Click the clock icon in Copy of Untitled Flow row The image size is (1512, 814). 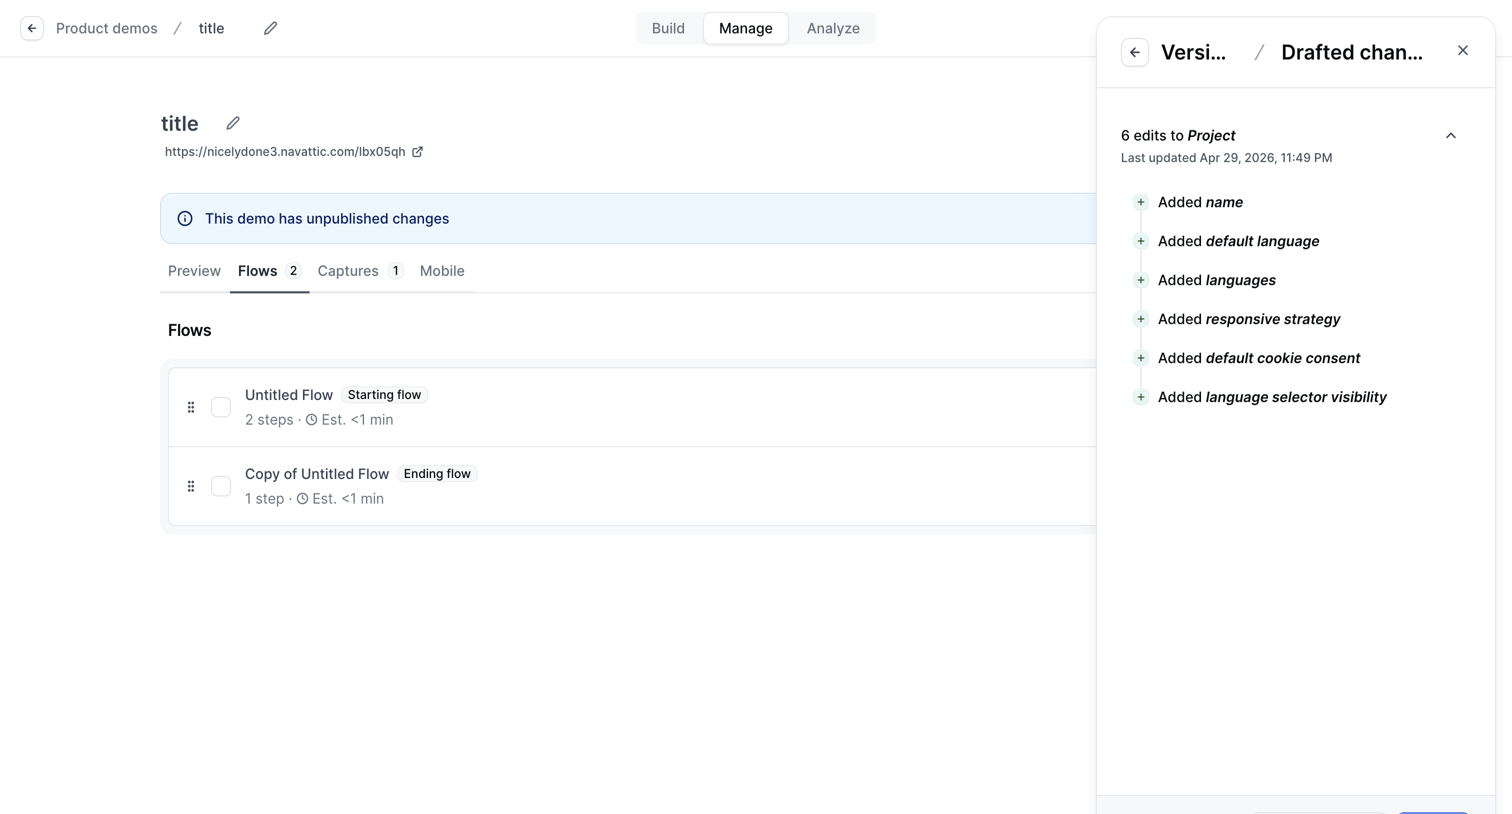(x=303, y=499)
